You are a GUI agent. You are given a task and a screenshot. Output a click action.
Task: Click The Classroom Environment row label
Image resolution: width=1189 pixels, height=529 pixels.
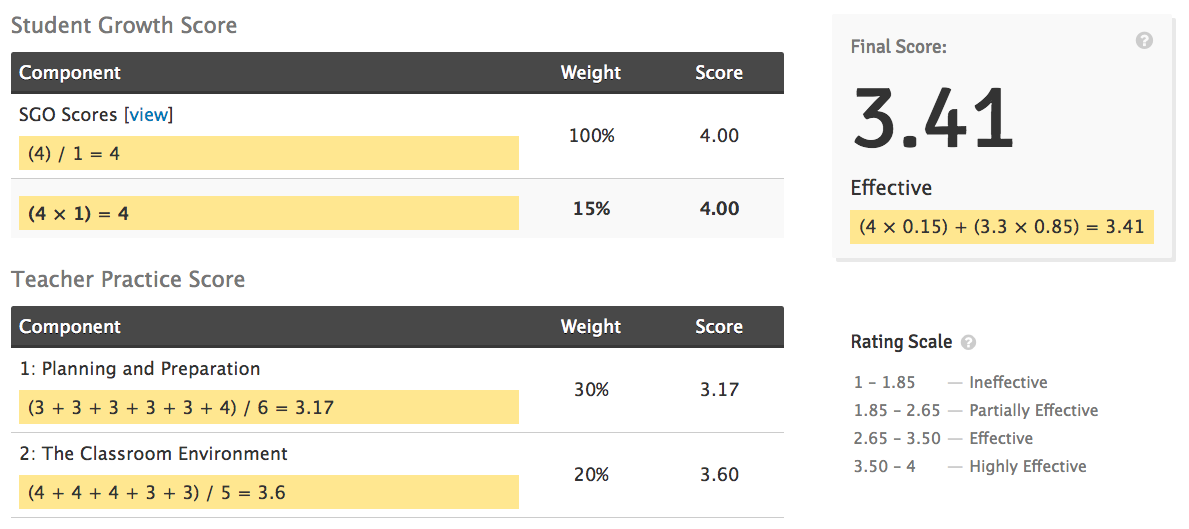154,454
